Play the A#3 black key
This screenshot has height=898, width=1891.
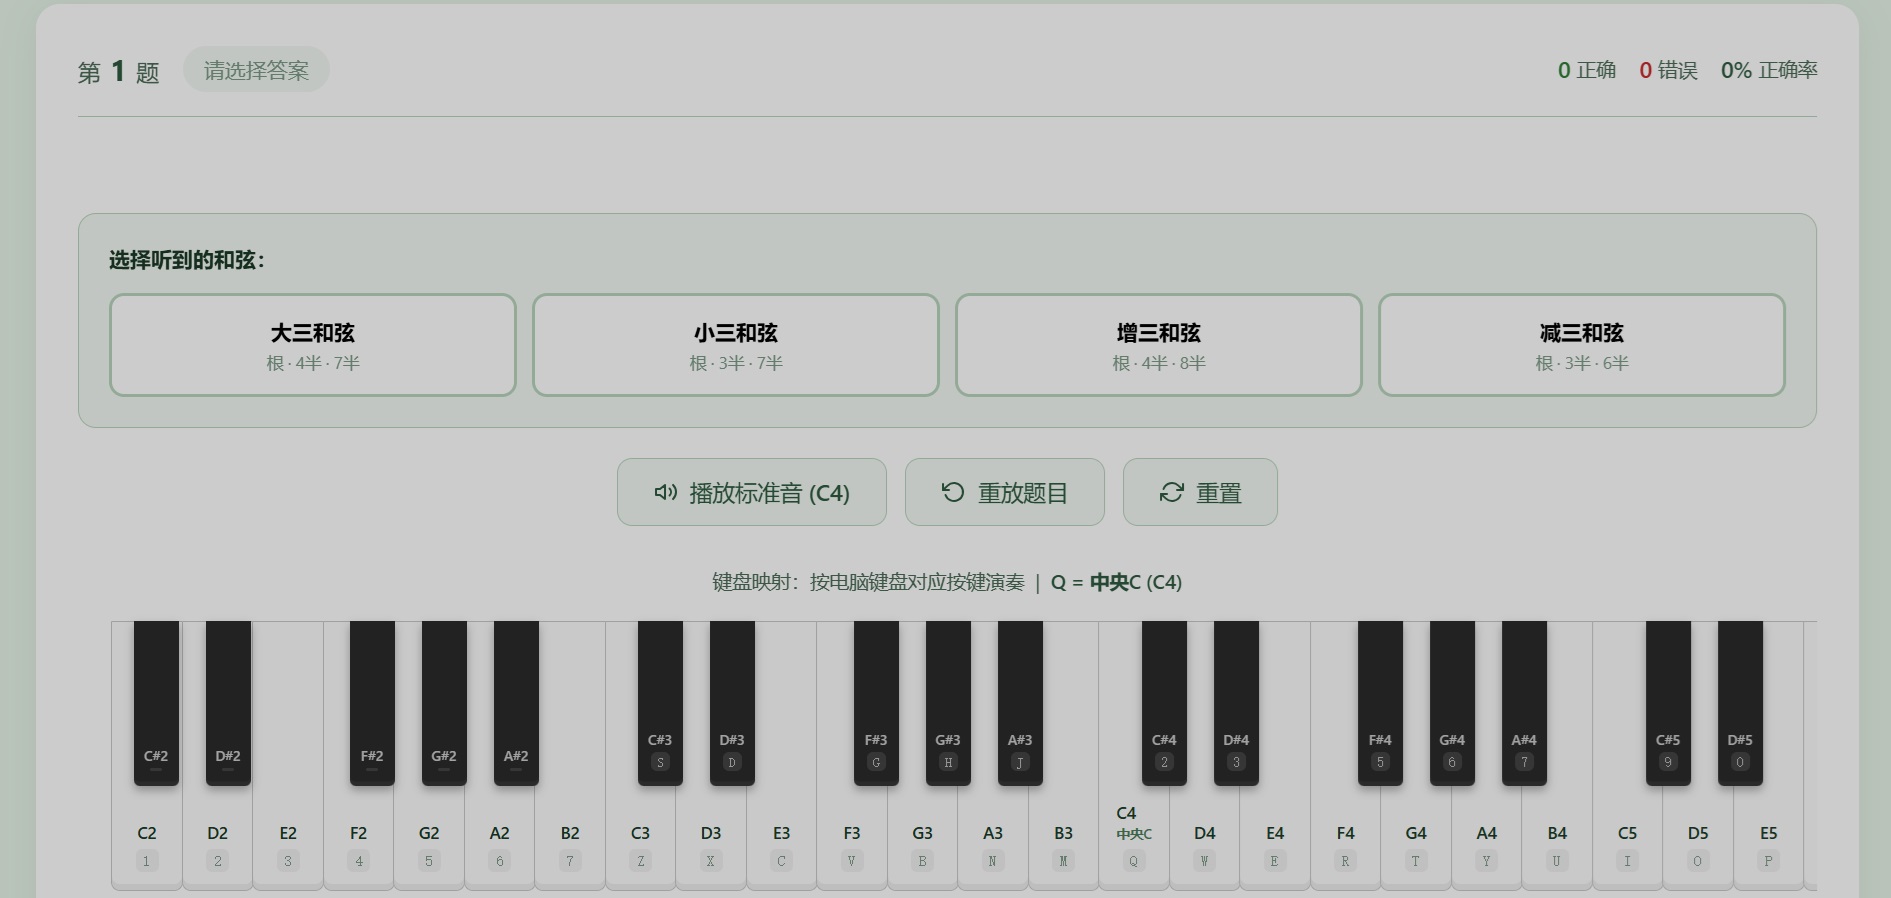1020,703
